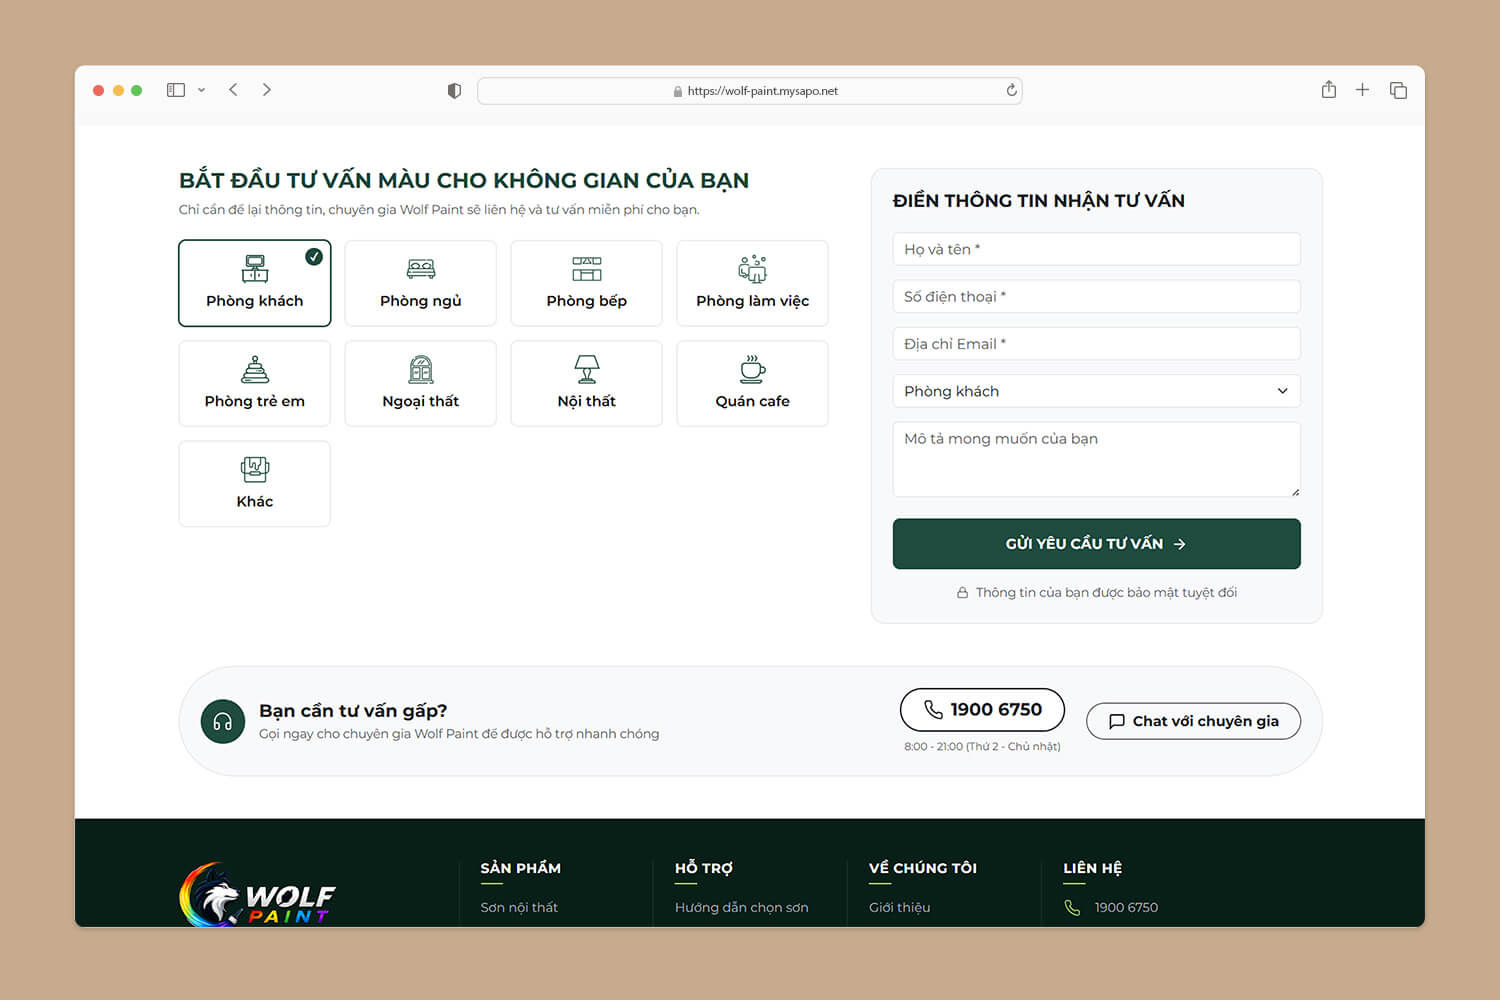Image resolution: width=1500 pixels, height=1000 pixels.
Task: Select the Khác room option
Action: coord(254,484)
